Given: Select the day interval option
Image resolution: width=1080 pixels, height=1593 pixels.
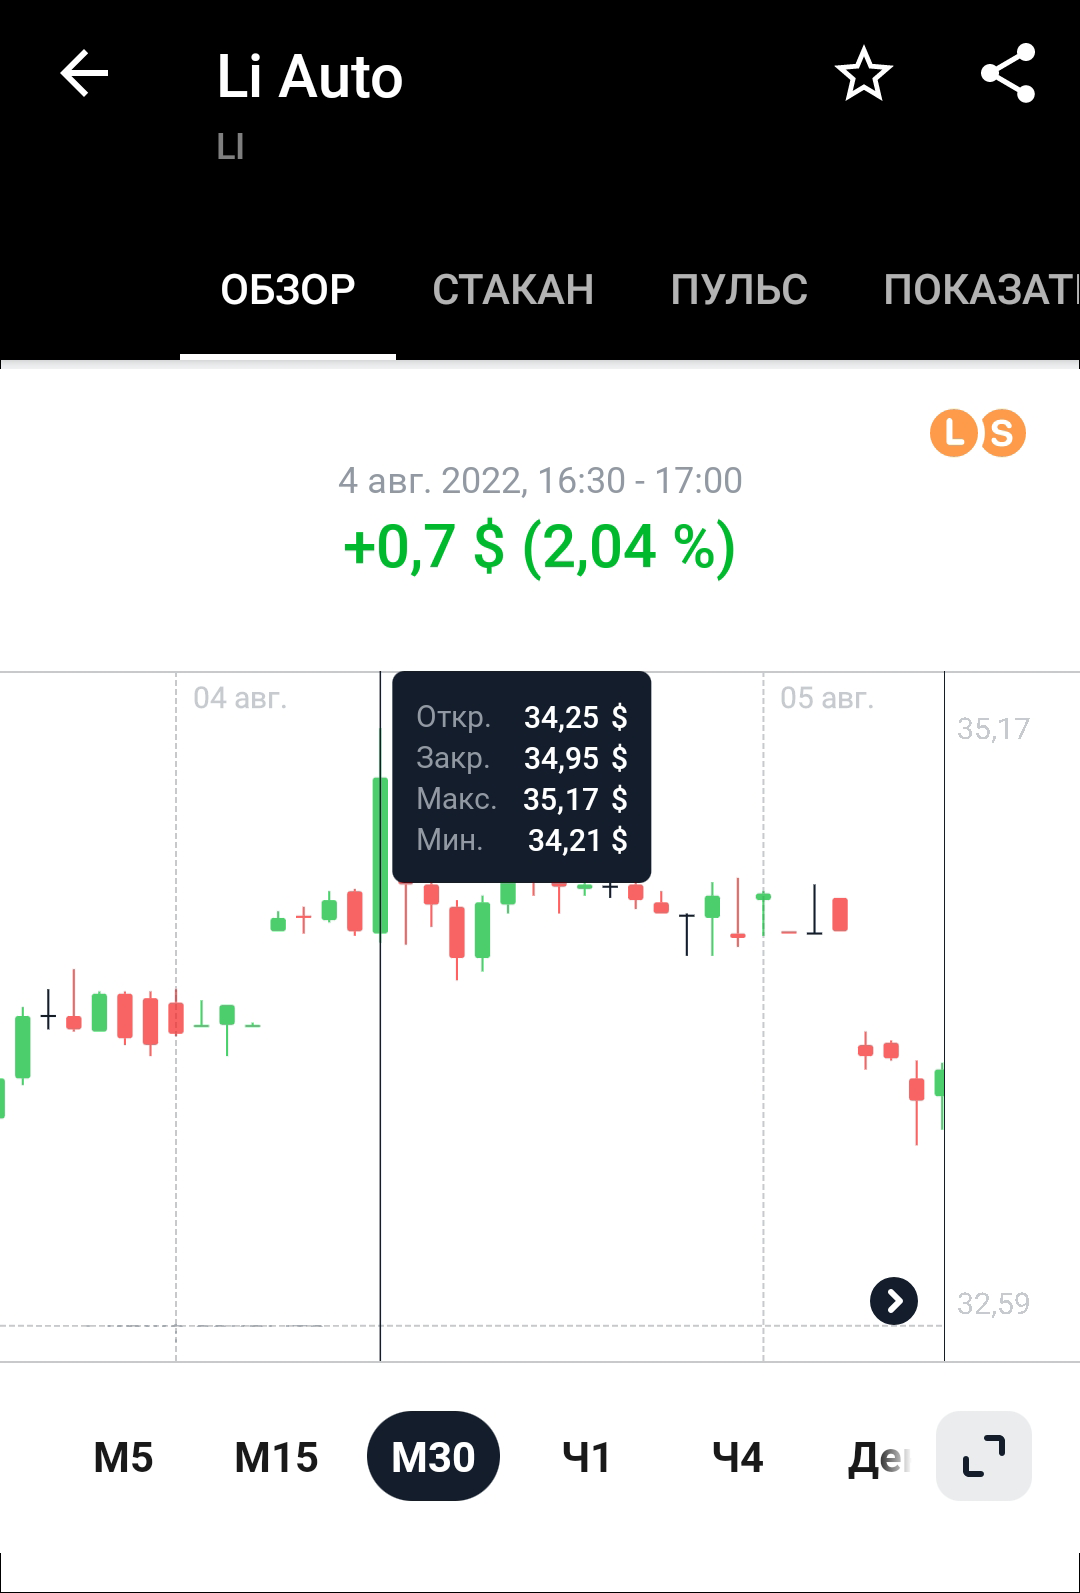Looking at the screenshot, I should pyautogui.click(x=880, y=1457).
